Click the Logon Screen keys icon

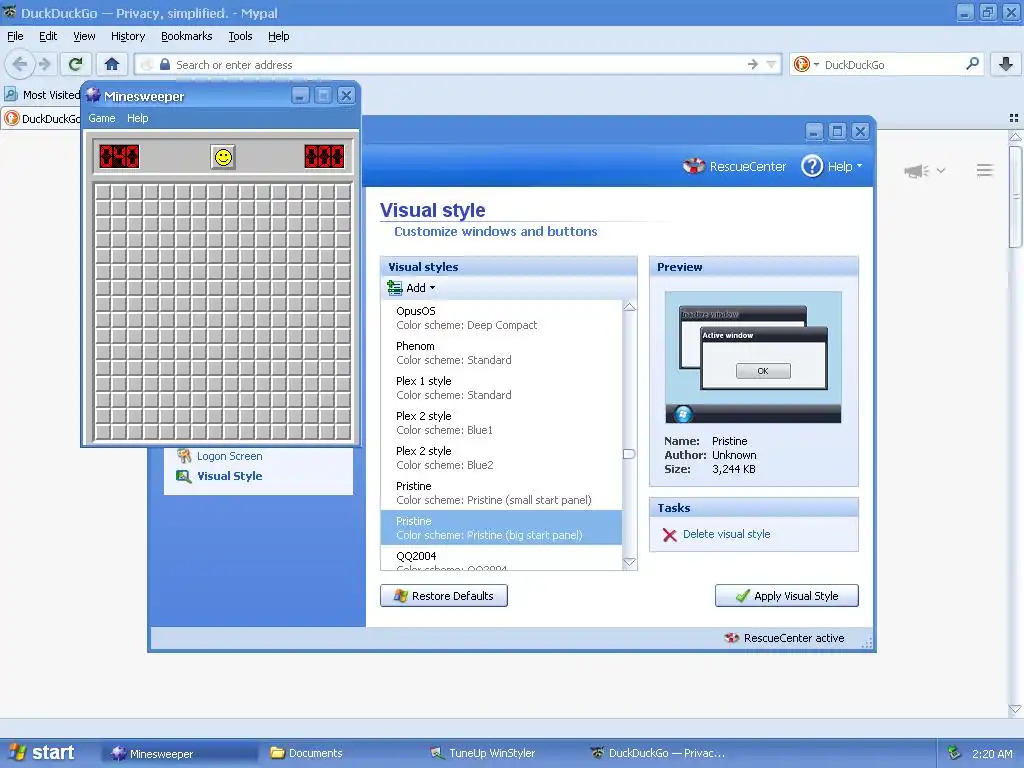pos(184,456)
